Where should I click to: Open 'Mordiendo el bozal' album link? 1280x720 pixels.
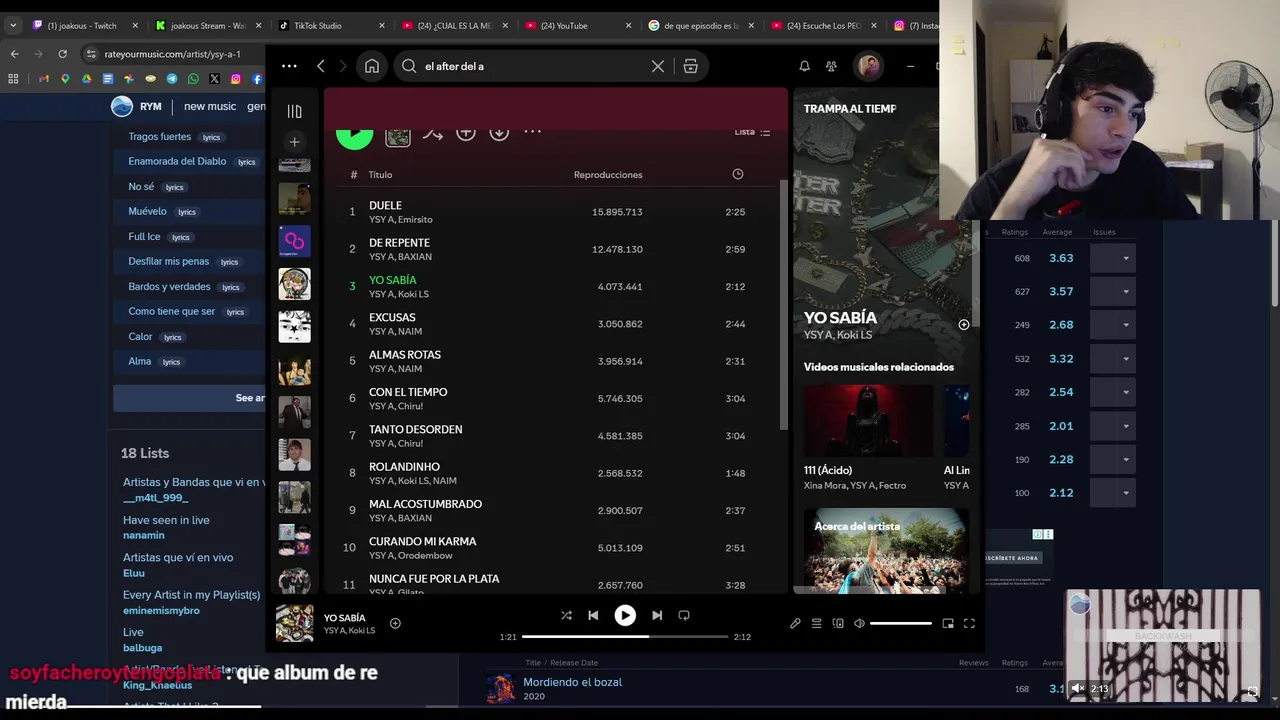572,682
